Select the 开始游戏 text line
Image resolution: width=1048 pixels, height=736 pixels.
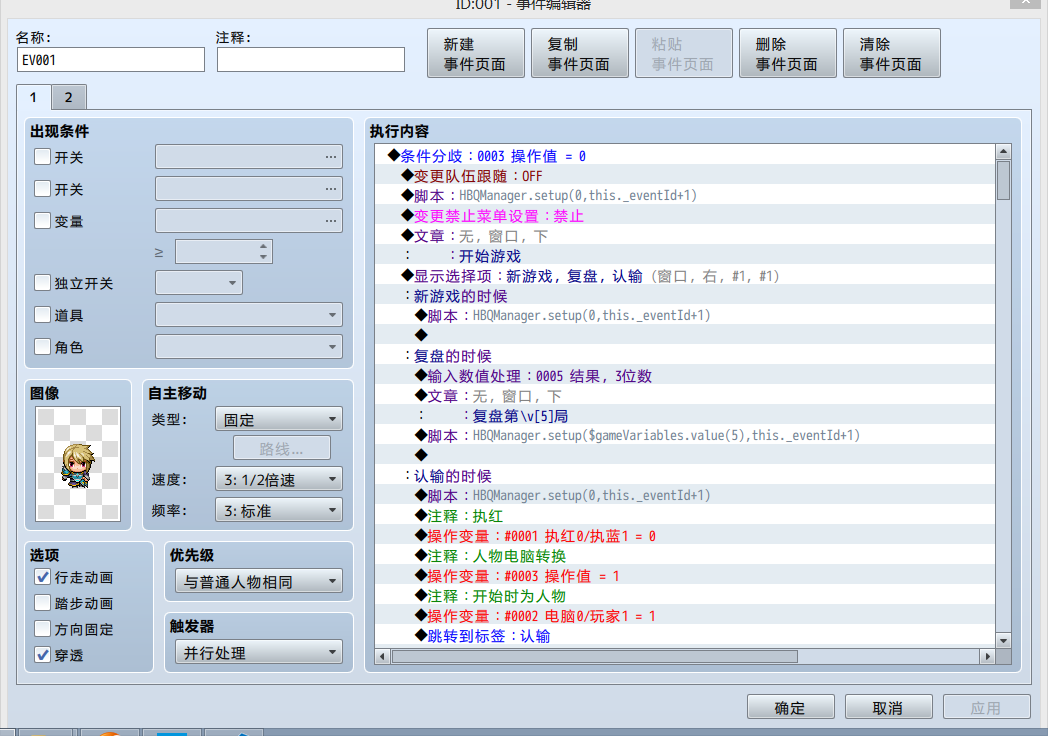[x=685, y=256]
